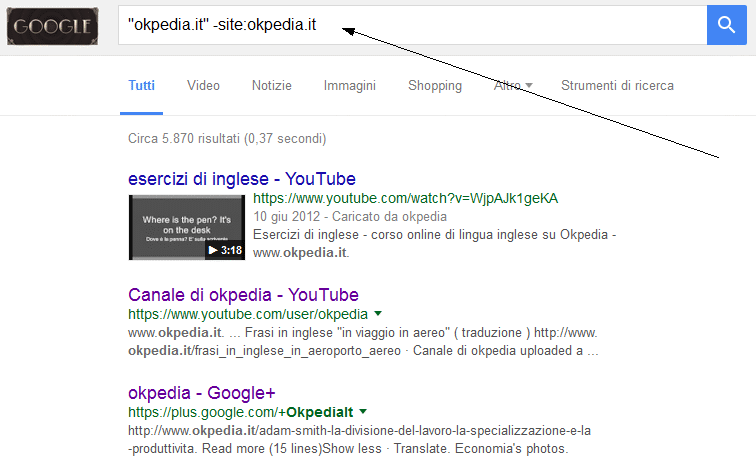Expand the Altro dropdown menu

(x=513, y=85)
